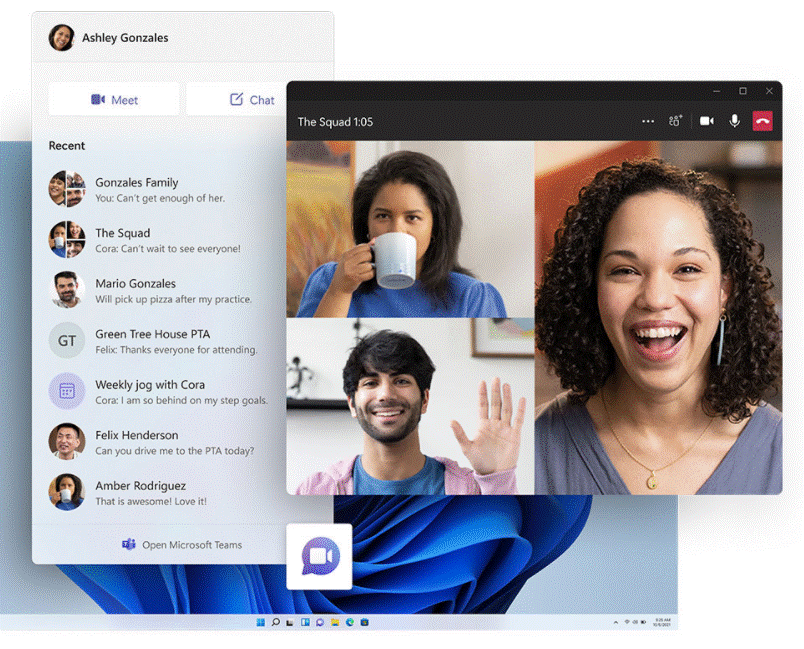Open the Green Tree House PTA chat
The height and width of the screenshot is (649, 804).
[159, 341]
